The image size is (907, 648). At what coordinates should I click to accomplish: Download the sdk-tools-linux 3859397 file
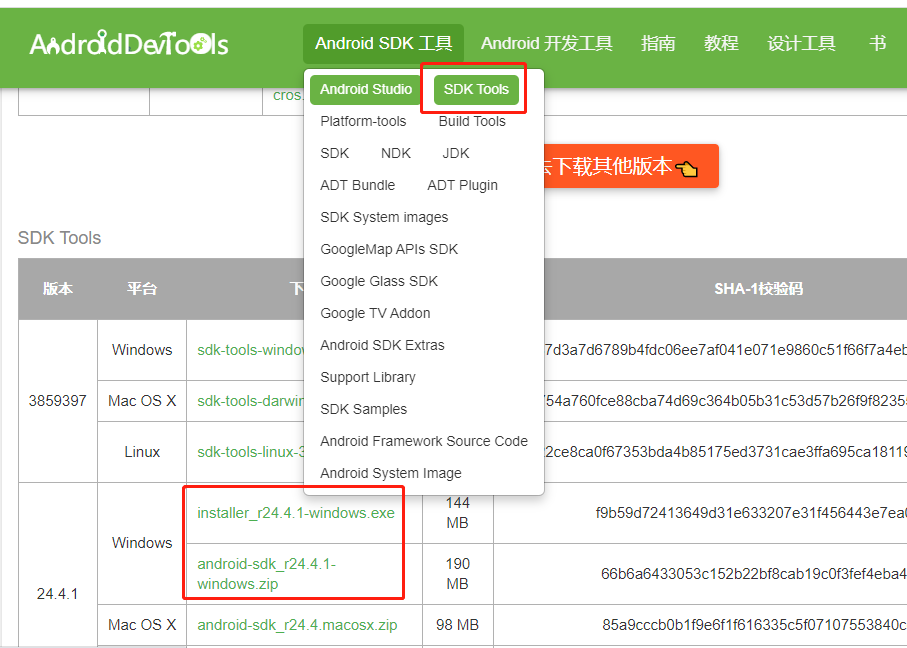250,452
